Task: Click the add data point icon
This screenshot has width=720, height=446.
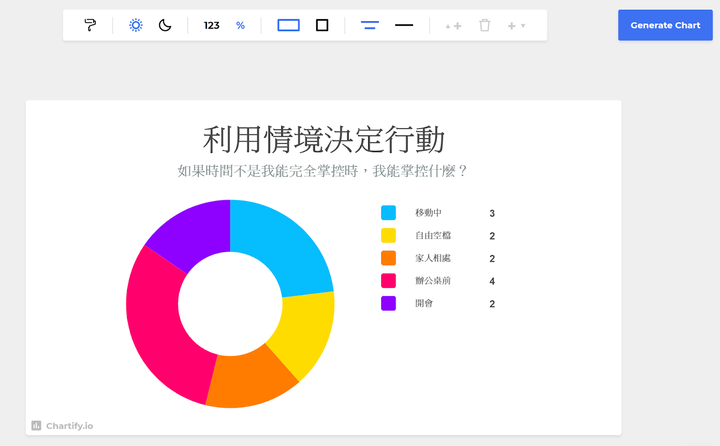Action: click(453, 26)
